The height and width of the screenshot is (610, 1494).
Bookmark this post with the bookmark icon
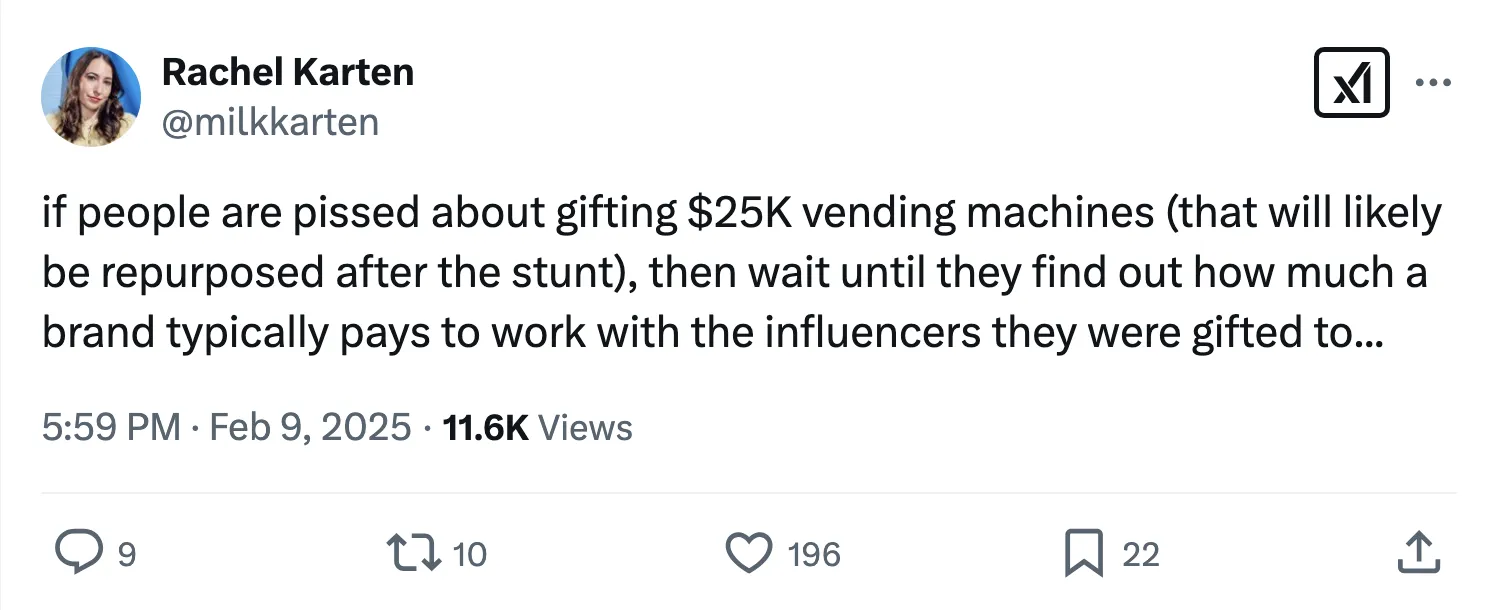point(1082,553)
